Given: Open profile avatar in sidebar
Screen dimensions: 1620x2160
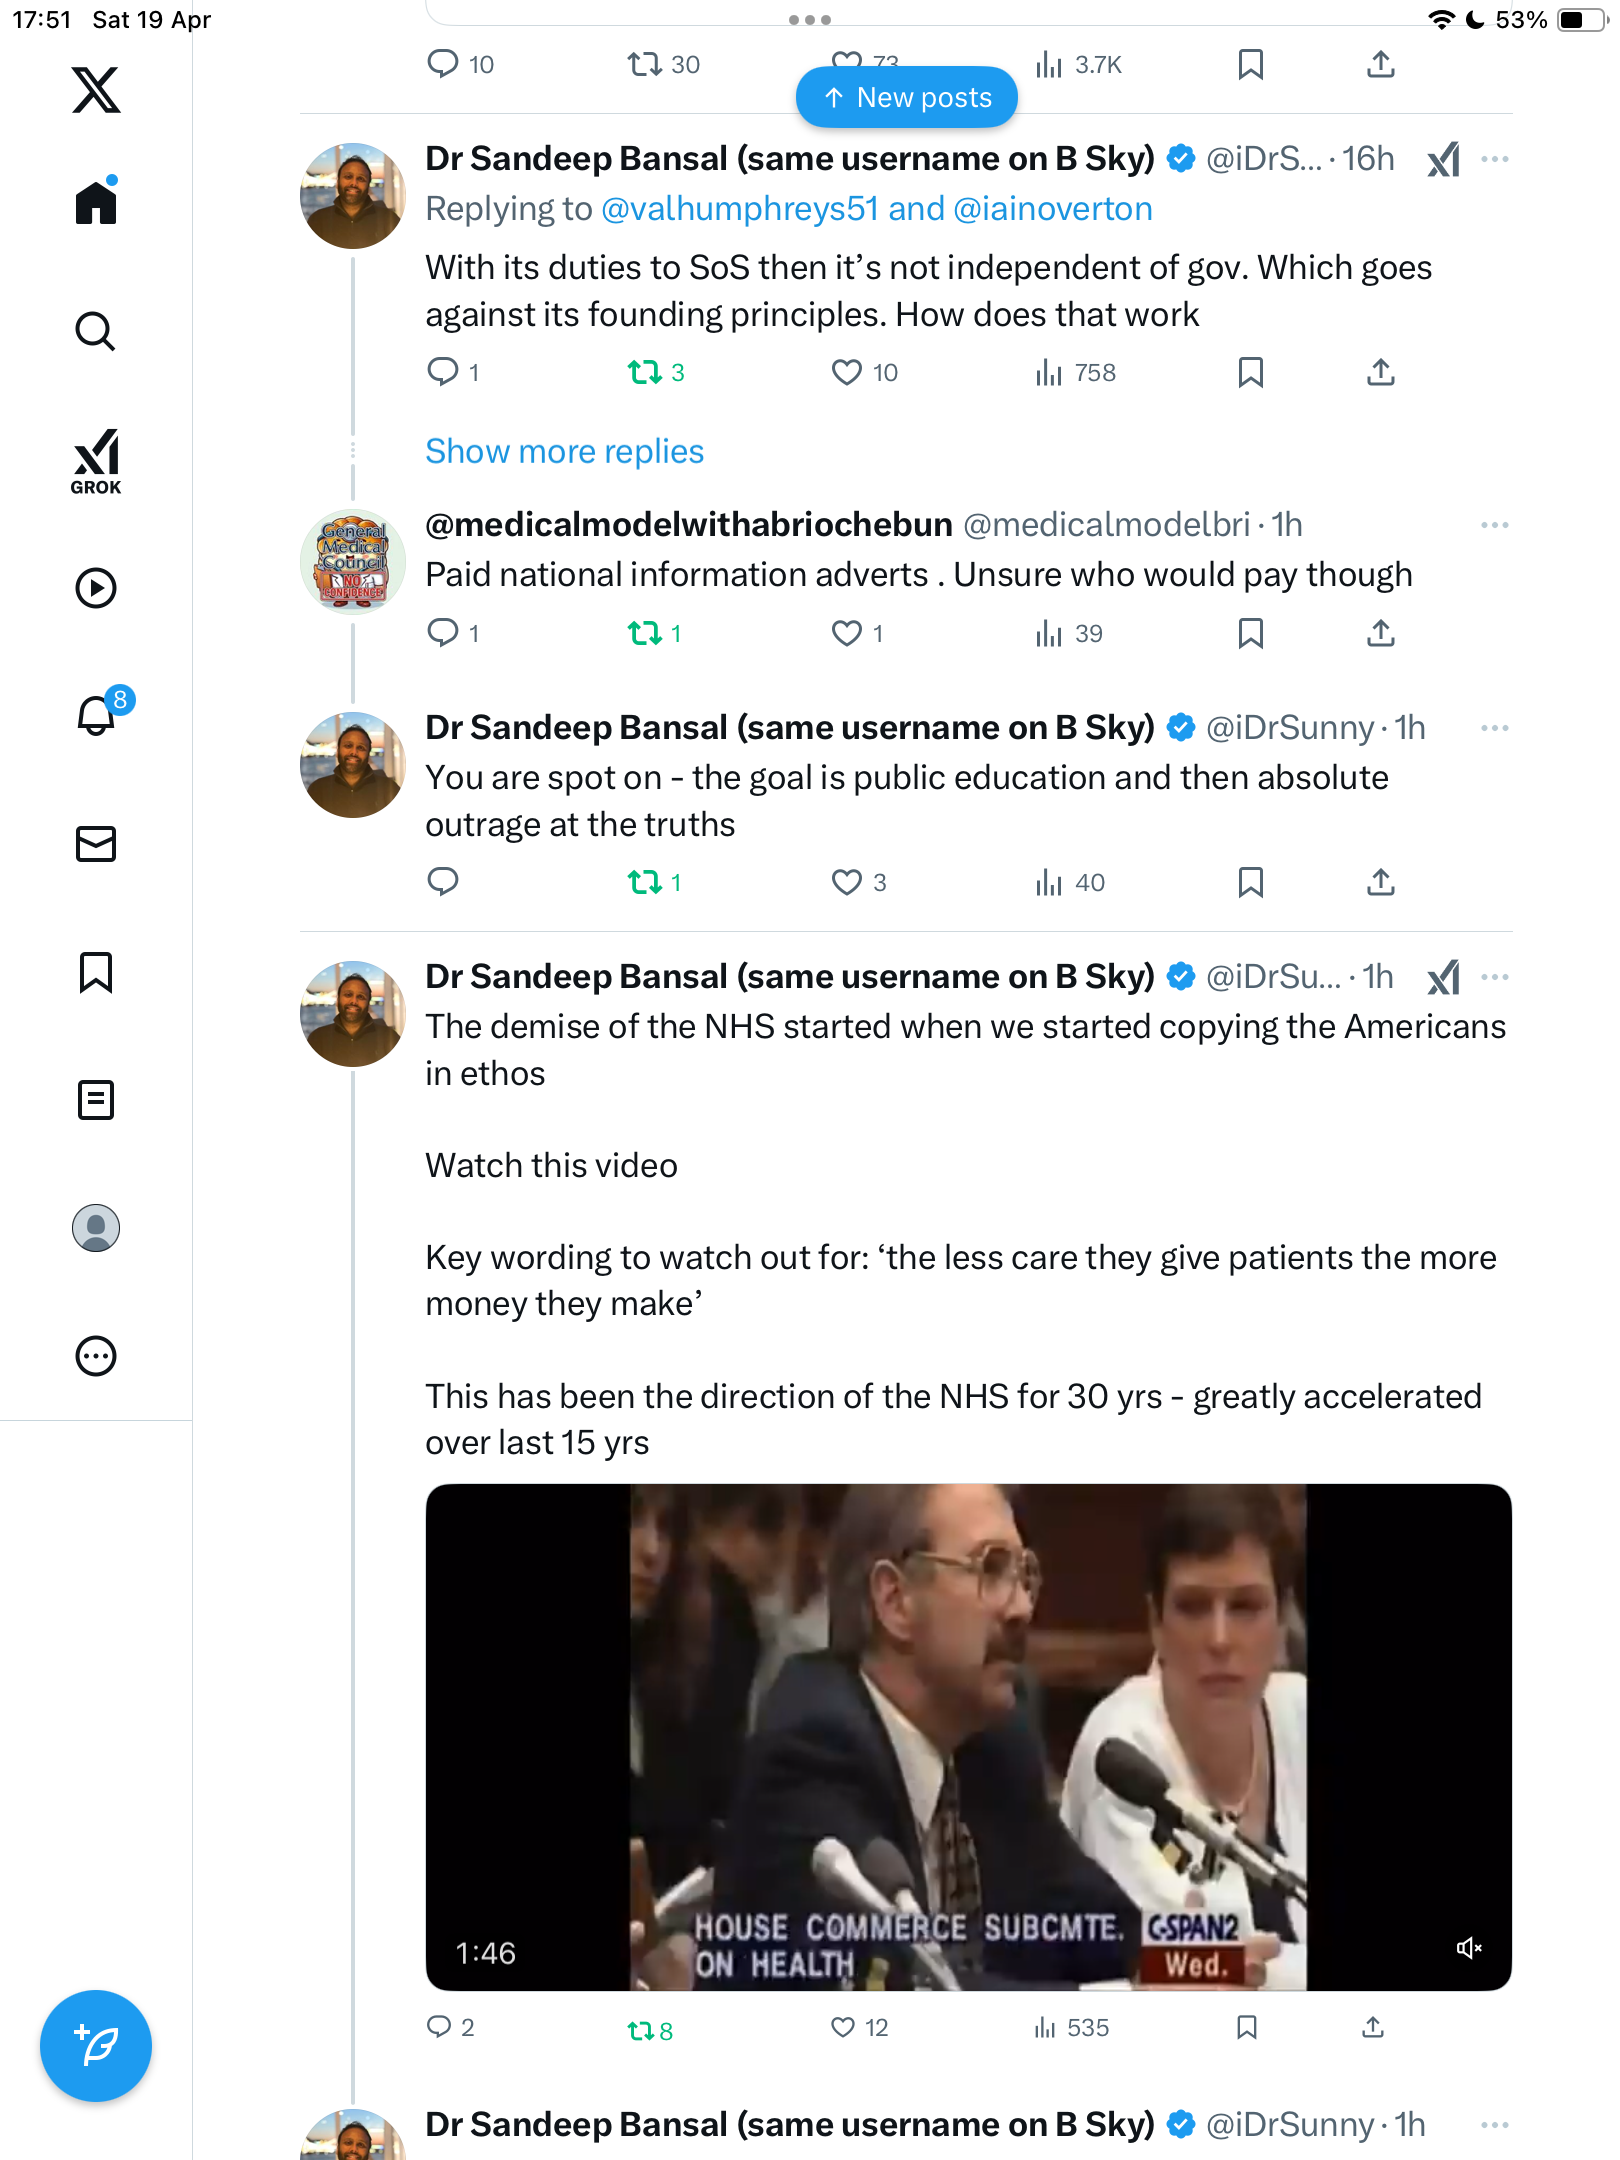Looking at the screenshot, I should 96,1228.
